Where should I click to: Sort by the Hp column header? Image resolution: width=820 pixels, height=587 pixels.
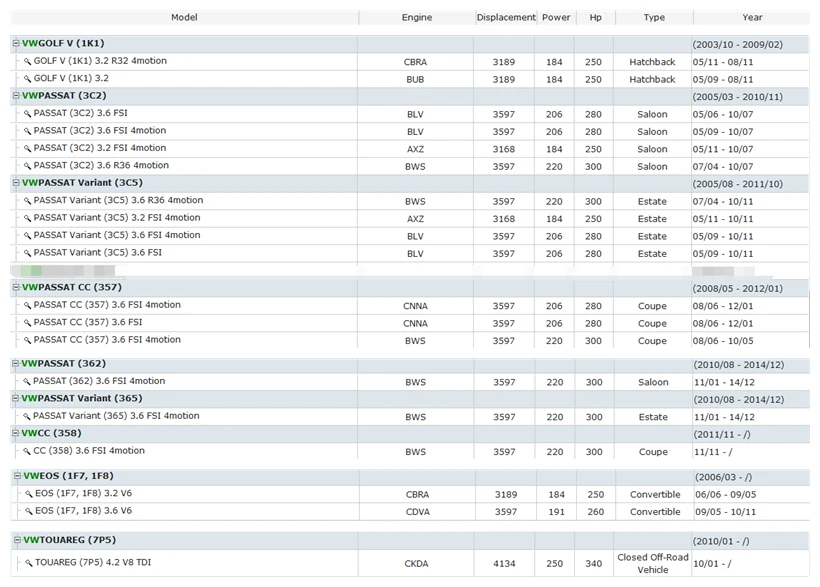point(596,17)
